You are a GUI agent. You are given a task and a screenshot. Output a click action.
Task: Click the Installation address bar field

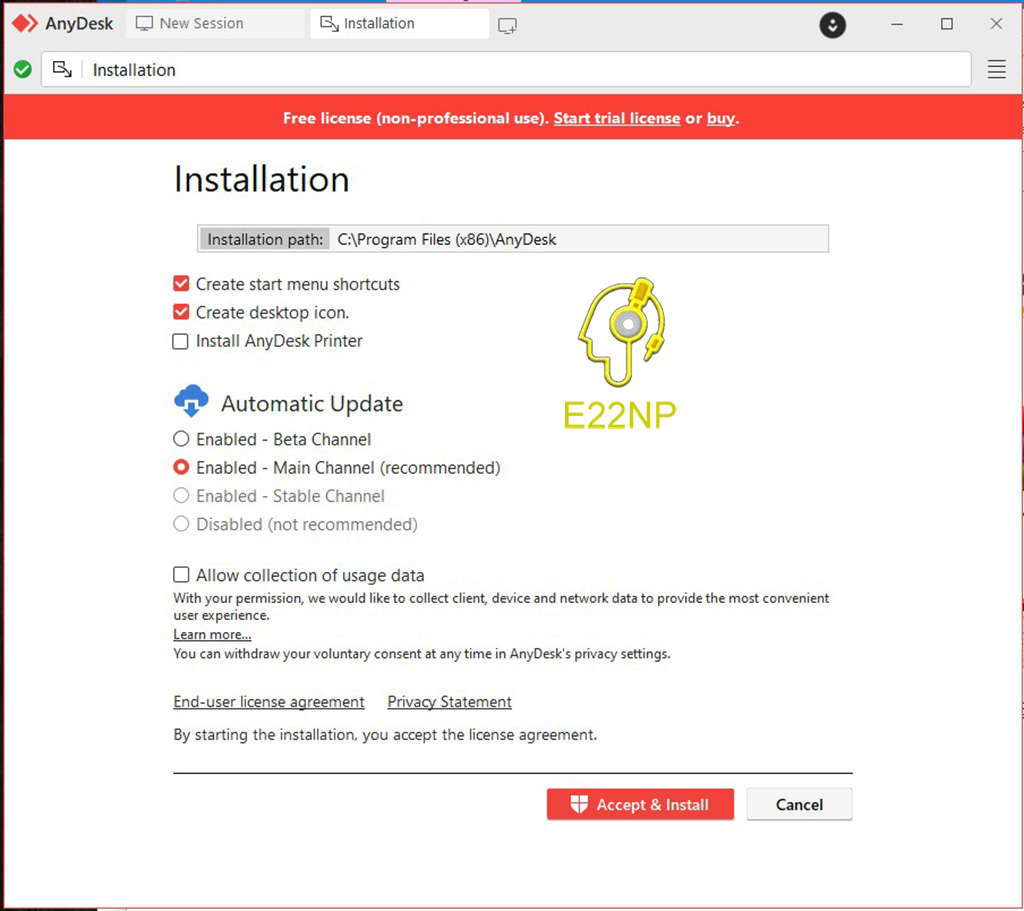(506, 69)
